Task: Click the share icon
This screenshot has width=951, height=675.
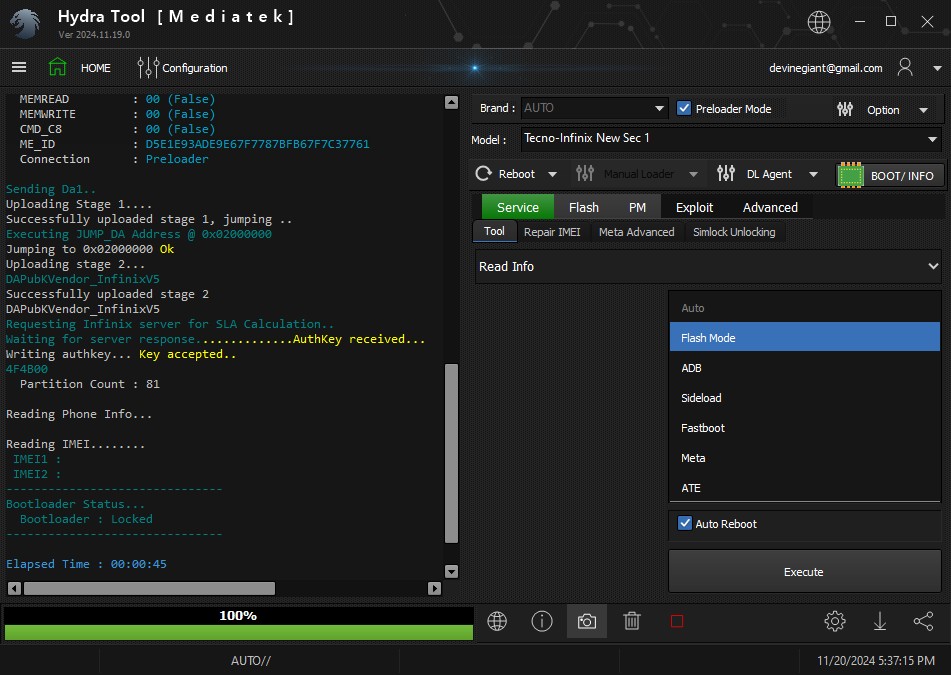Action: click(x=924, y=621)
